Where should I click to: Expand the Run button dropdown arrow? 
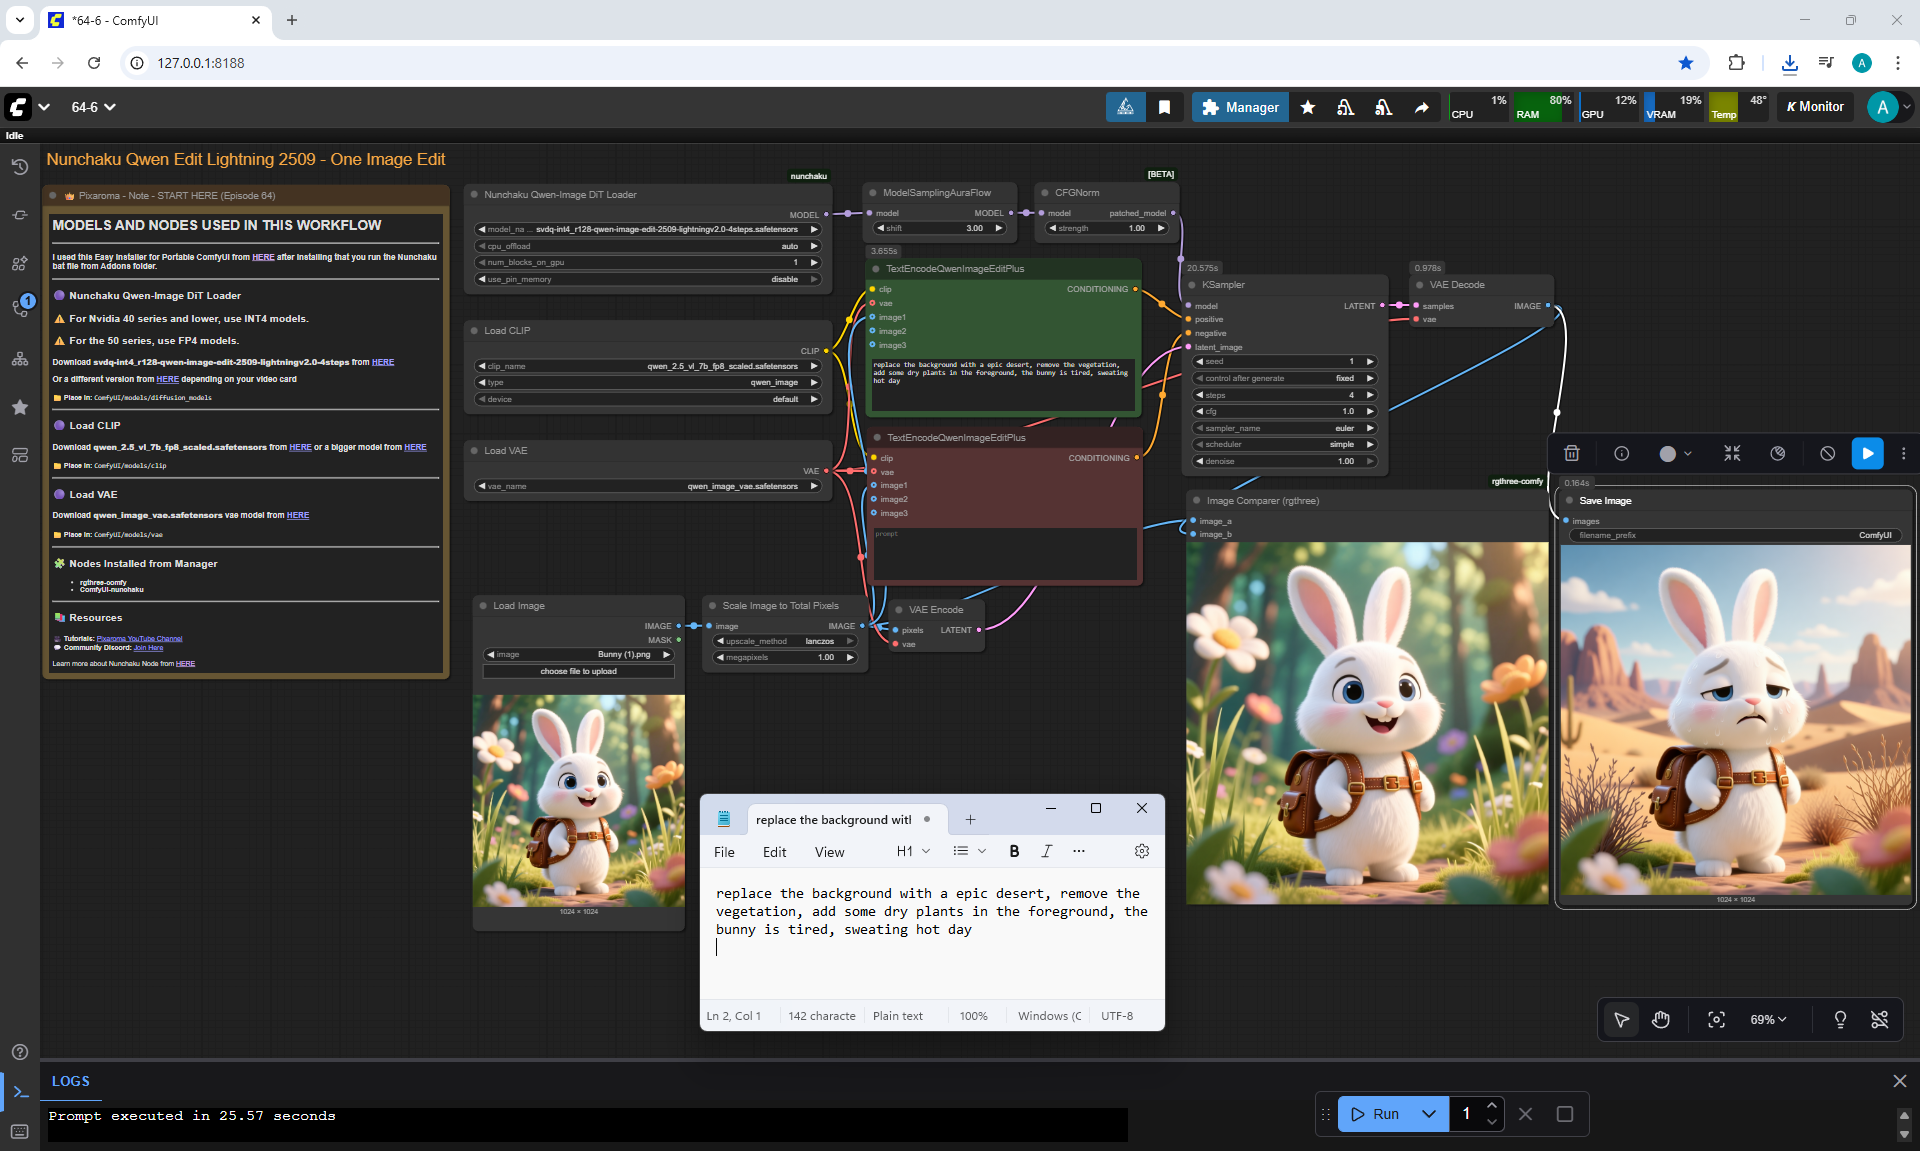click(x=1429, y=1114)
